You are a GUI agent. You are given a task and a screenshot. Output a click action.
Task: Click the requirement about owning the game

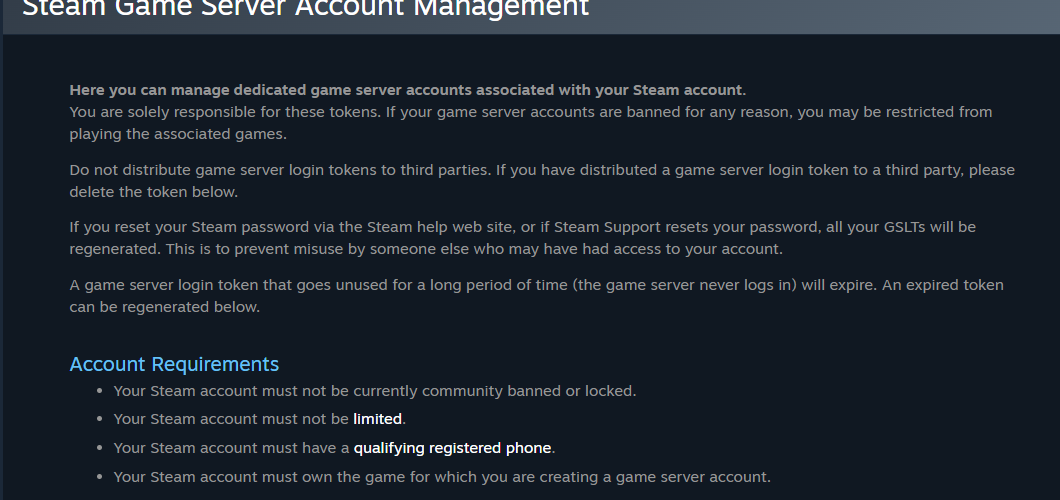[442, 477]
